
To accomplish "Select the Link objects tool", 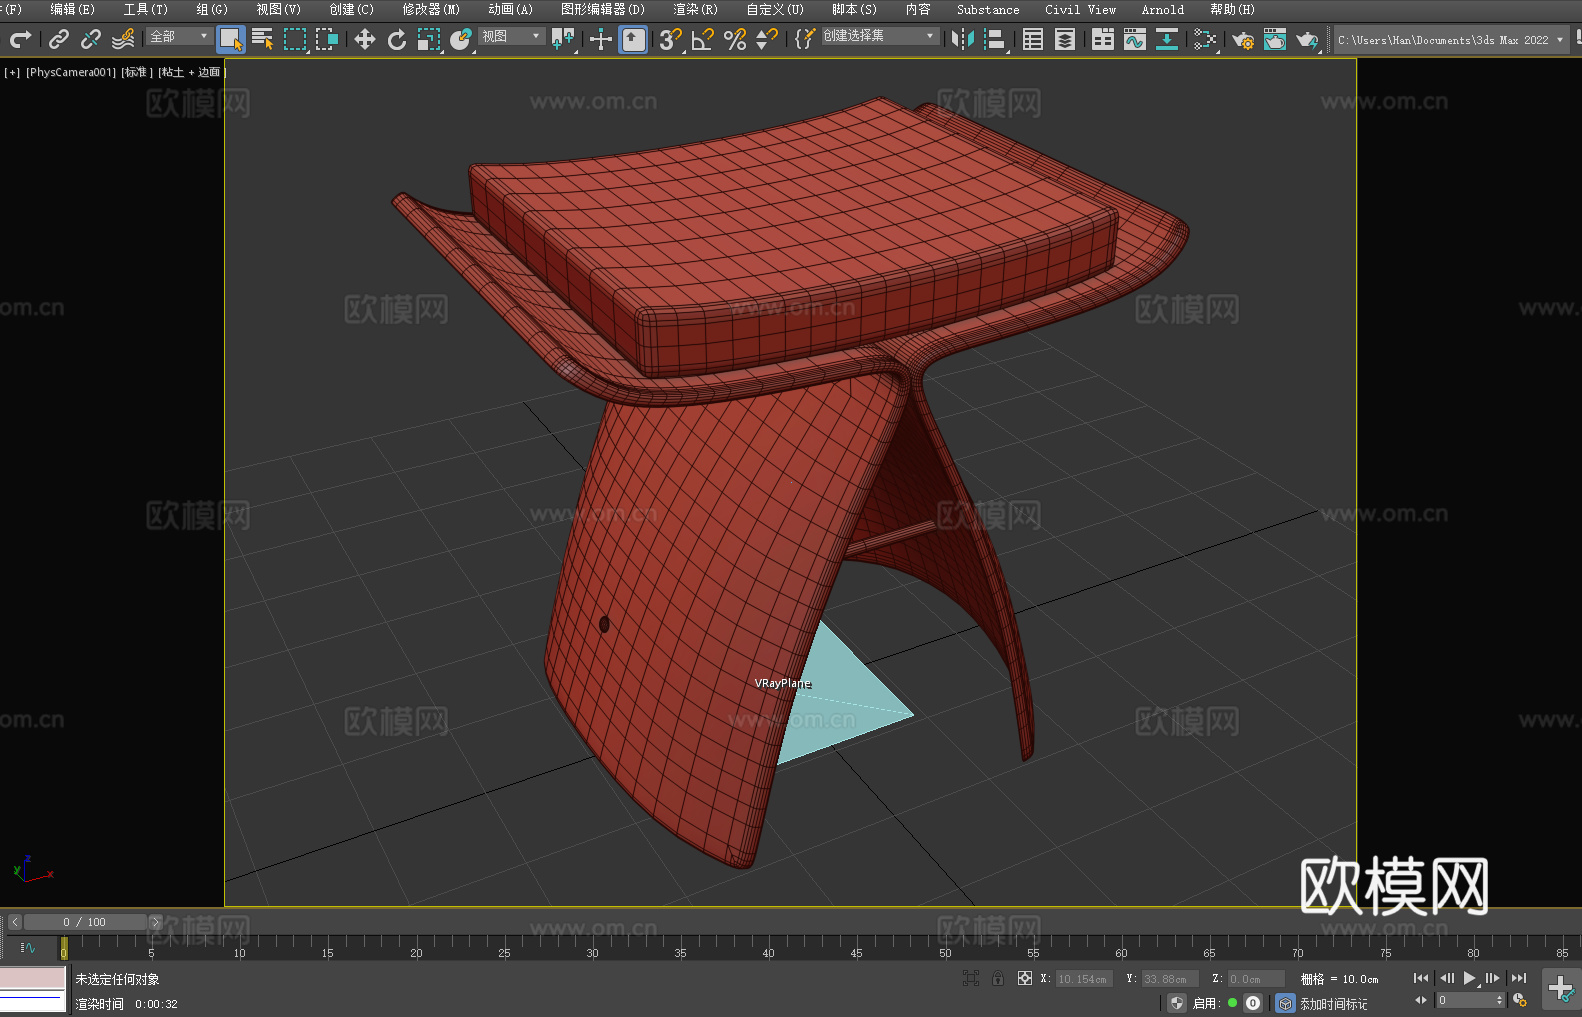I will click(x=59, y=39).
